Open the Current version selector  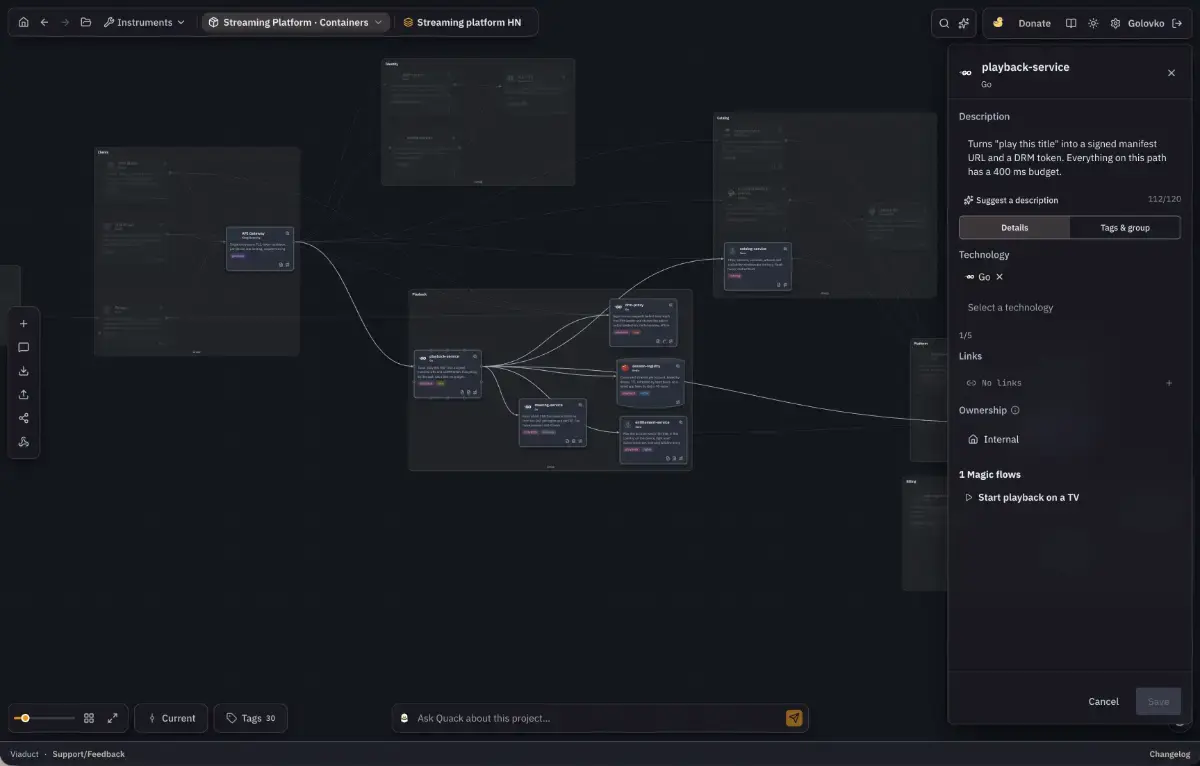click(171, 718)
